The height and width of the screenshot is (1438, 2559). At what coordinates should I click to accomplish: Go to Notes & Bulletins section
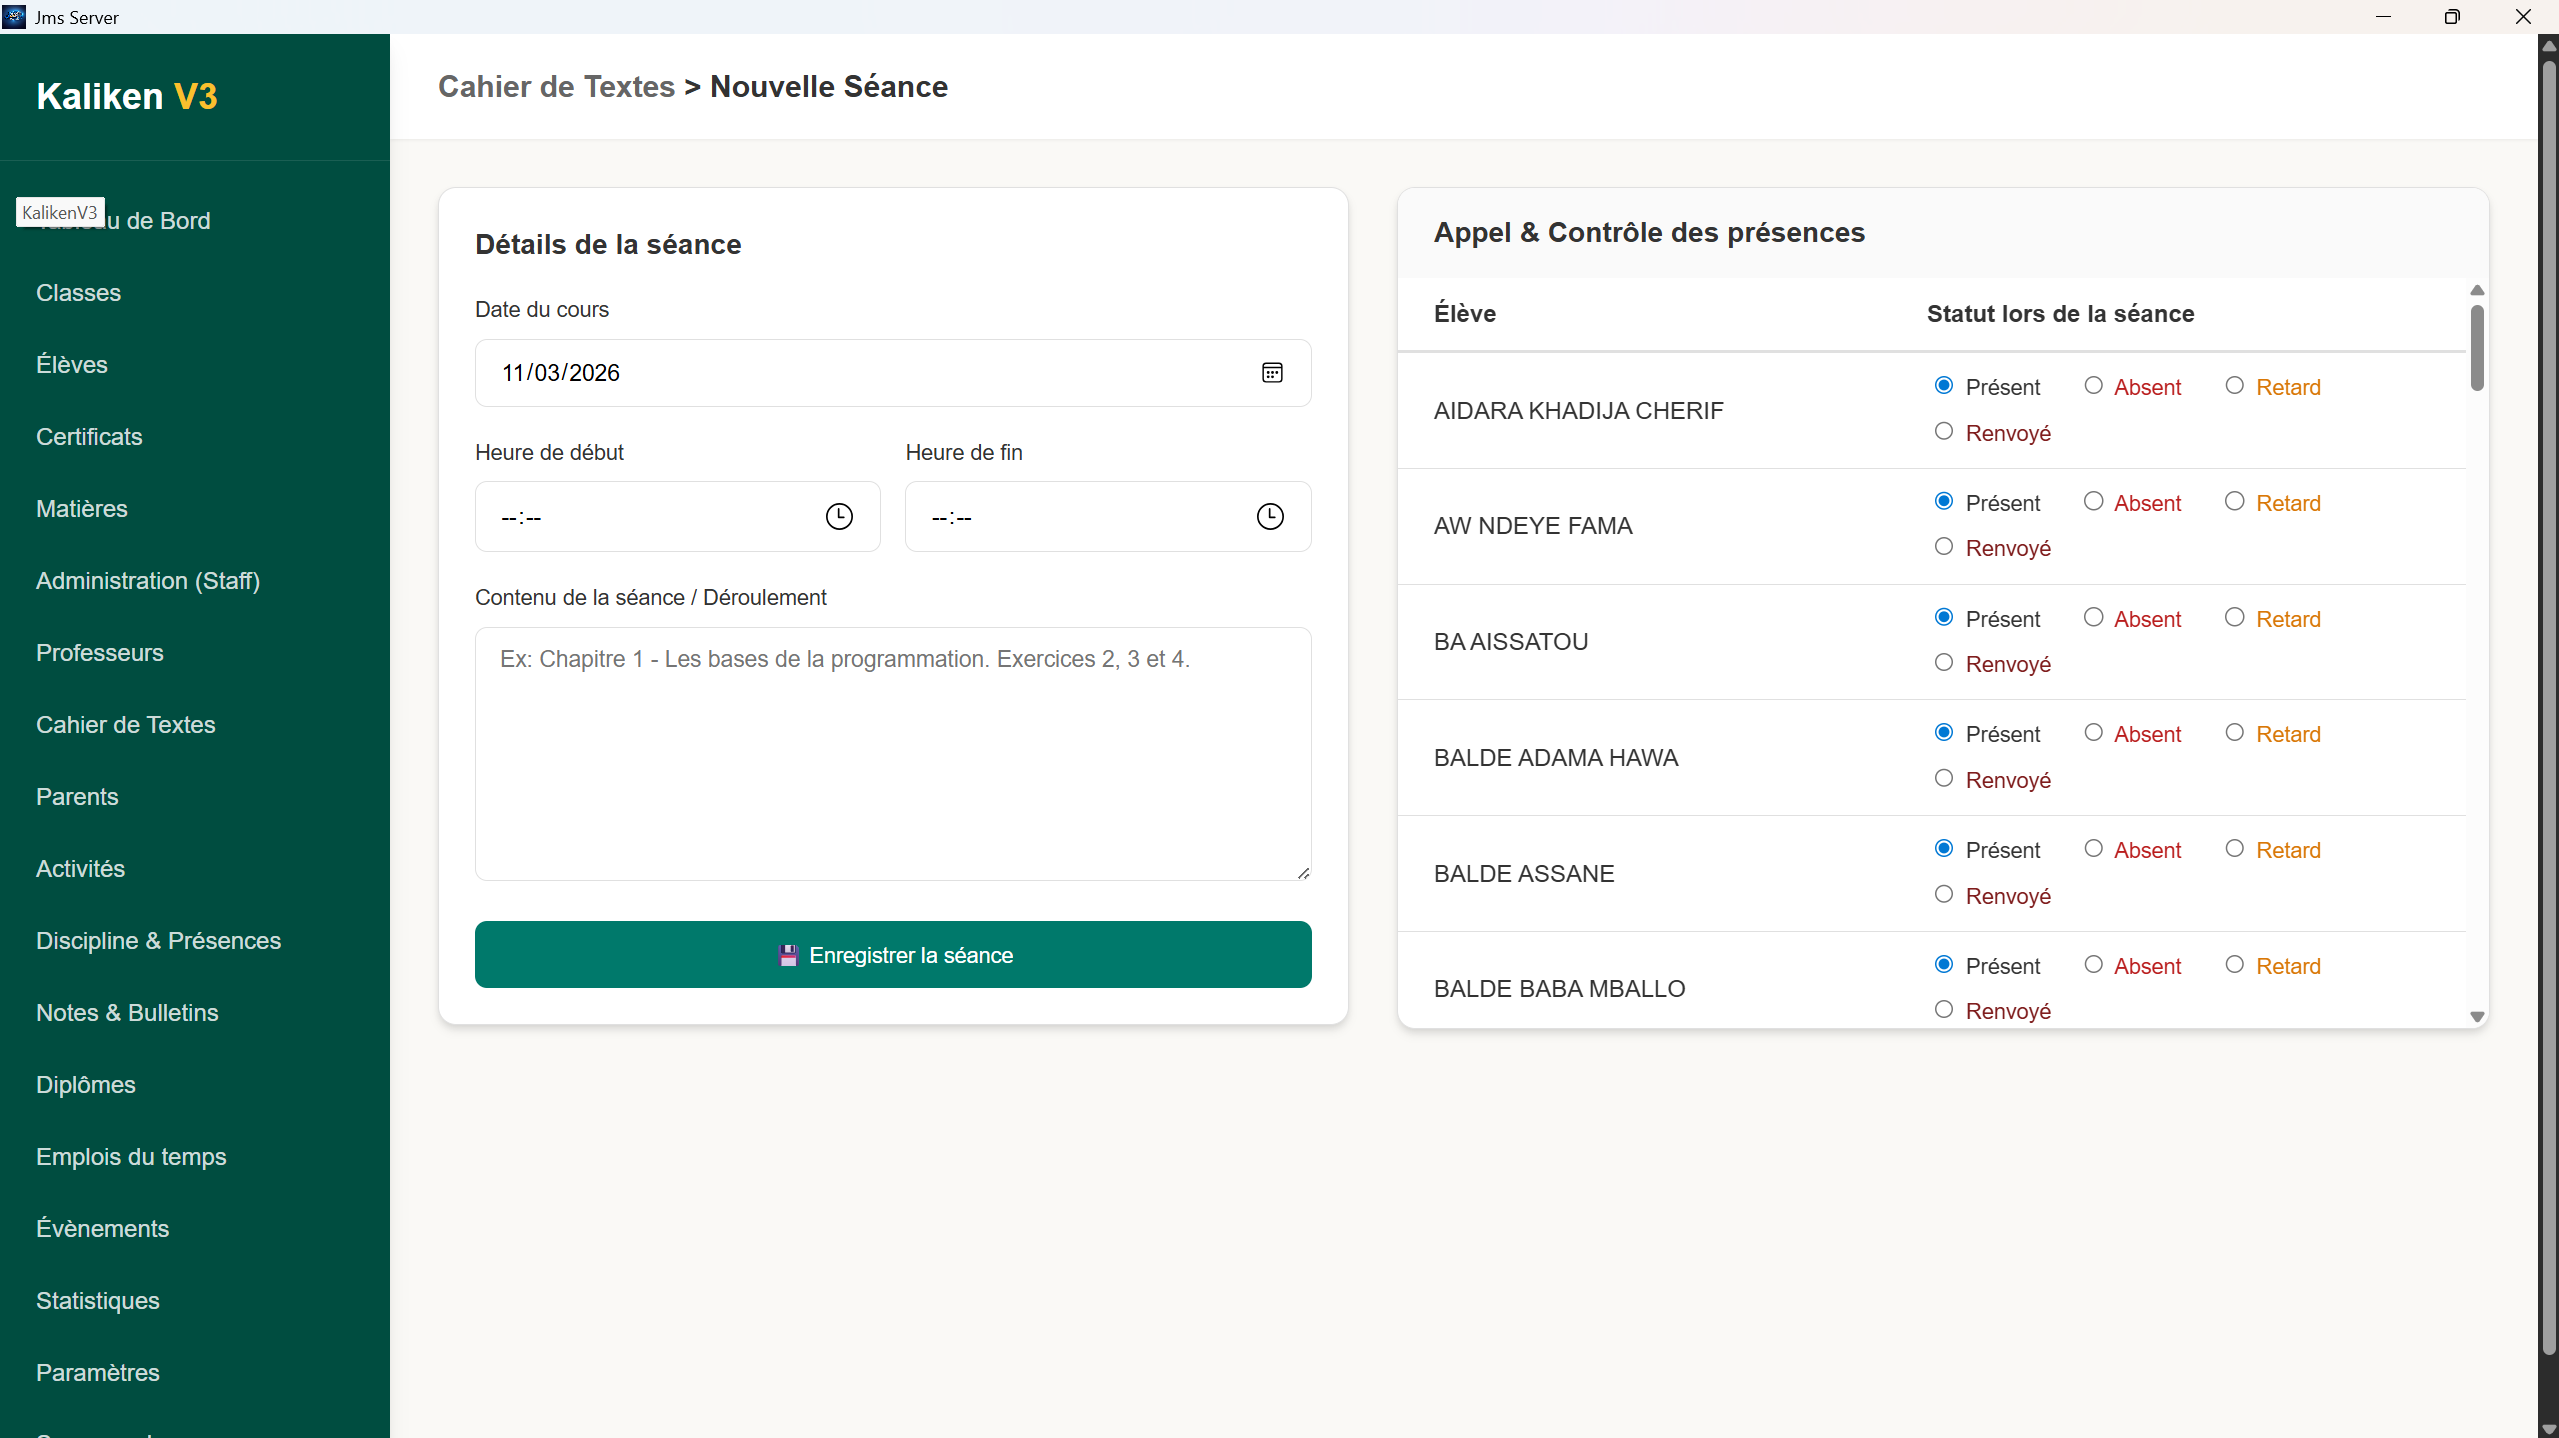point(127,1013)
